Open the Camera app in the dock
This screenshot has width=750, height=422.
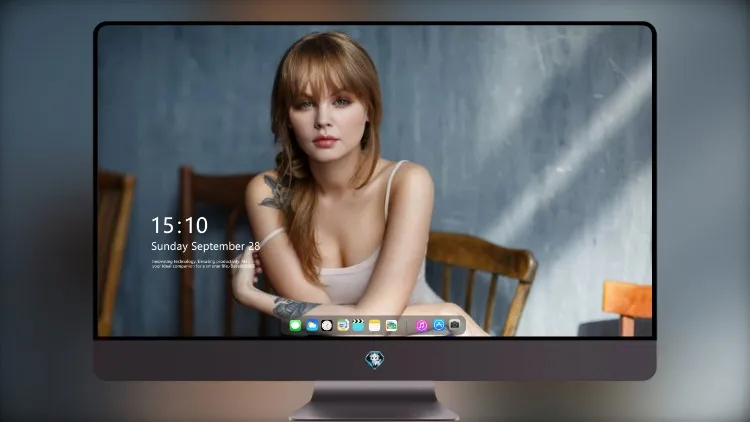coord(454,325)
